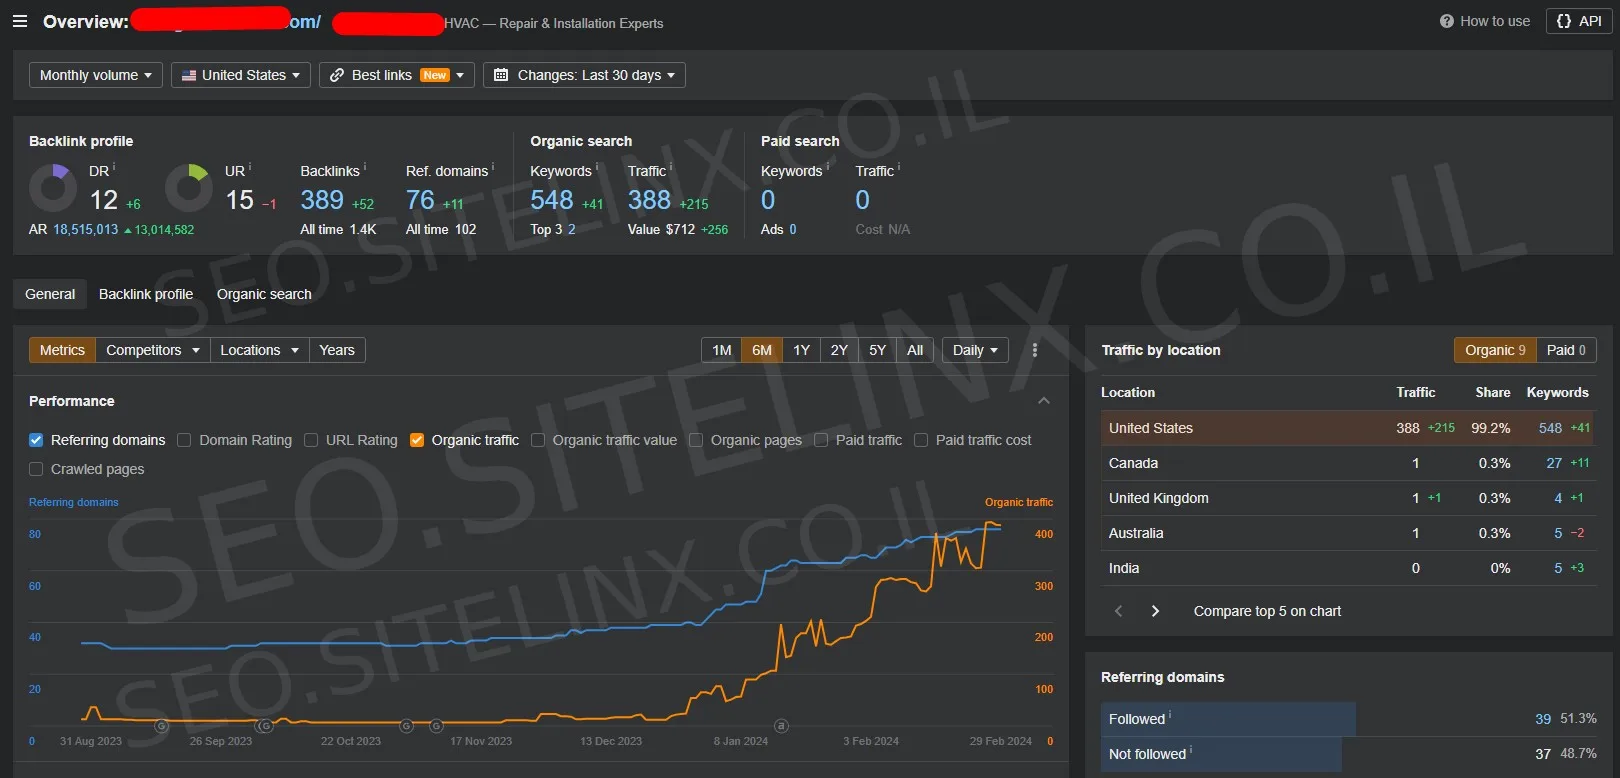This screenshot has height=778, width=1620.
Task: Enable the Domain Rating checkbox
Action: (184, 440)
